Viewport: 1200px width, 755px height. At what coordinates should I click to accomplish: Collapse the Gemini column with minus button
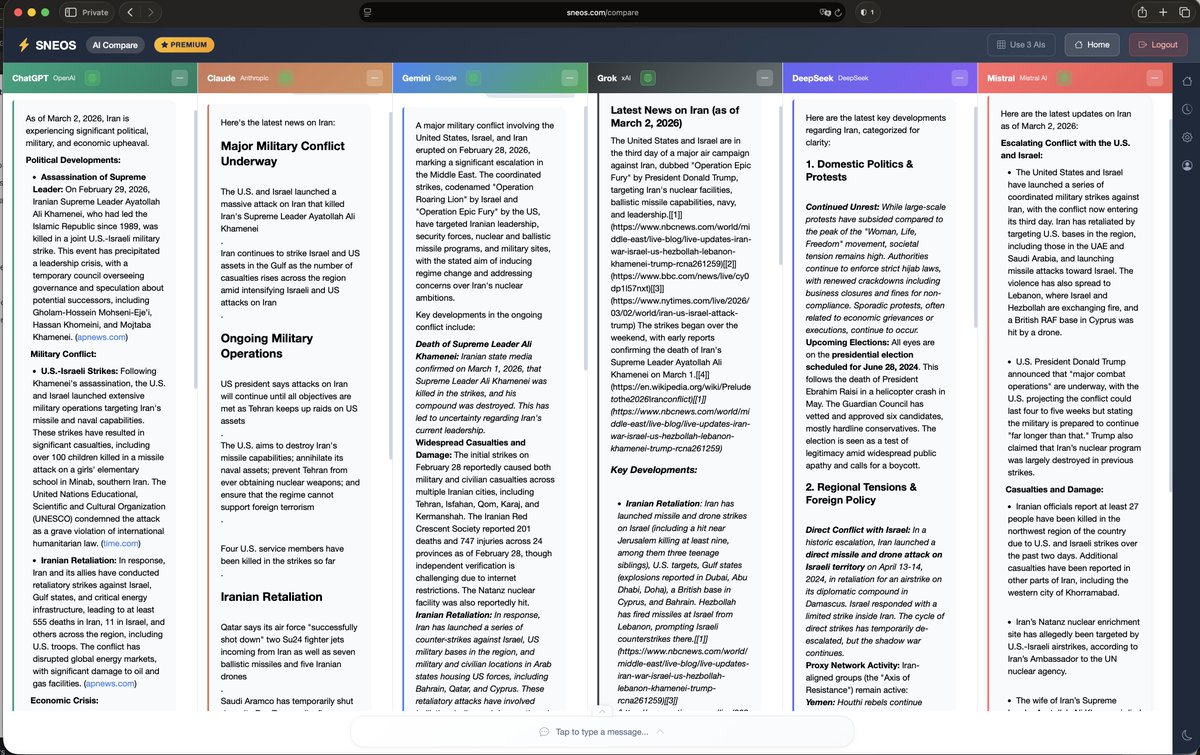tap(569, 77)
